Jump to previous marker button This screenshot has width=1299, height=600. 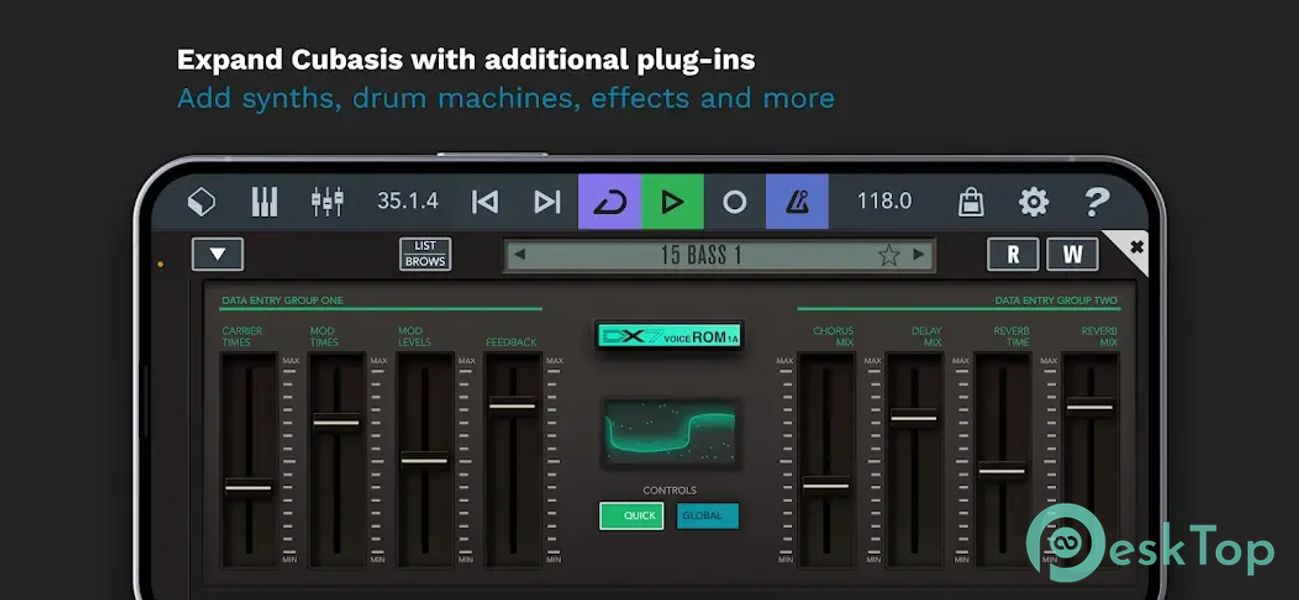485,202
